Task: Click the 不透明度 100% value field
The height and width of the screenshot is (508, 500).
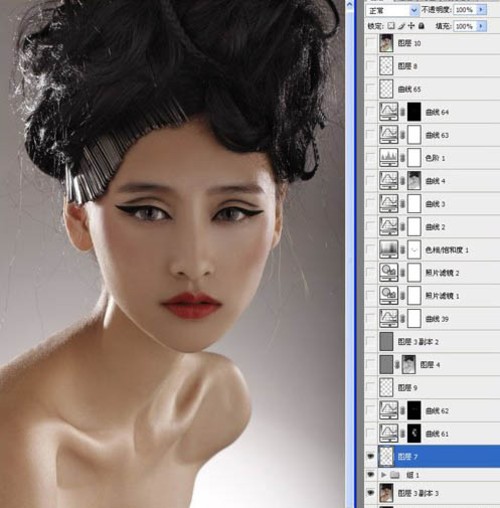Action: click(465, 10)
